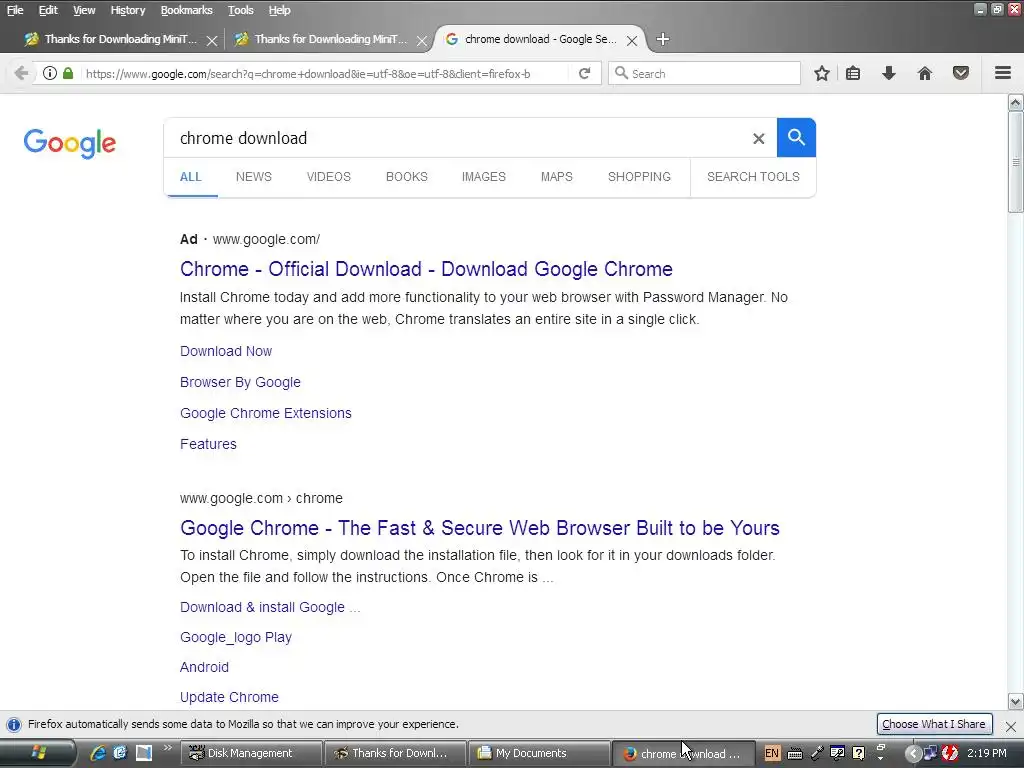Save page to Pocket
This screenshot has height=768, width=1024.
point(961,73)
